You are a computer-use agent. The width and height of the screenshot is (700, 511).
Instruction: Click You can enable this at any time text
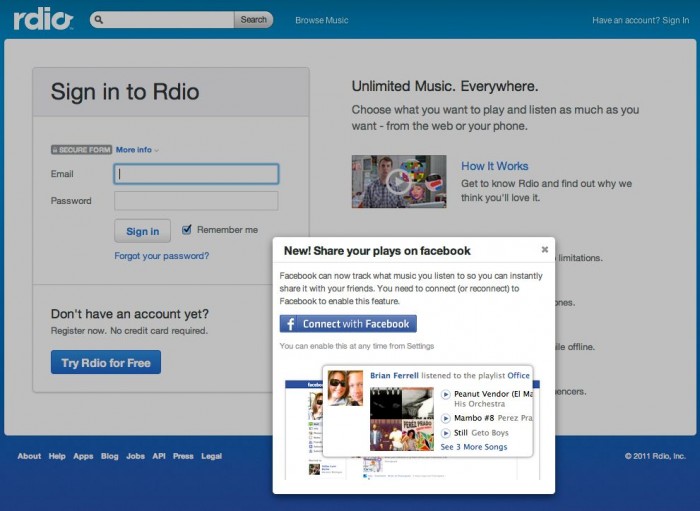[357, 346]
